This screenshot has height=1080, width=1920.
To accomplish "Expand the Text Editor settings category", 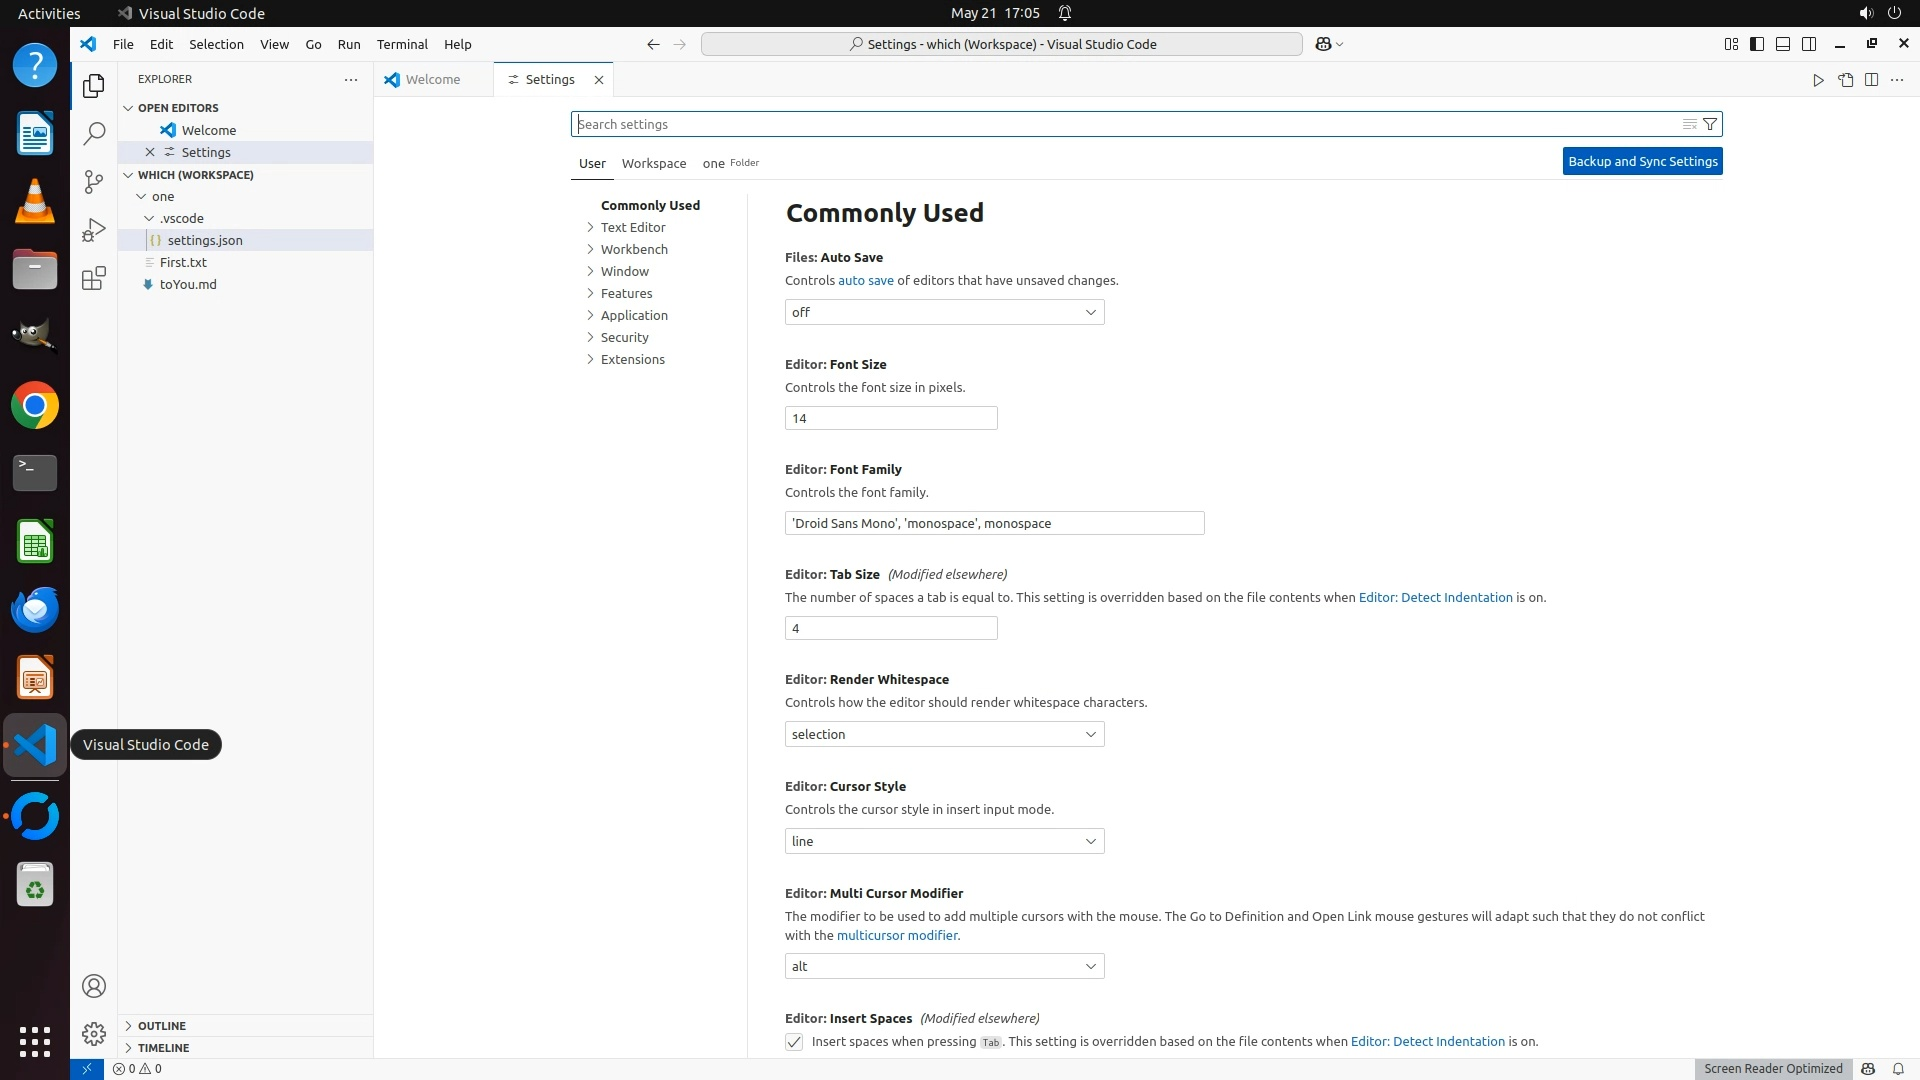I will click(x=632, y=227).
